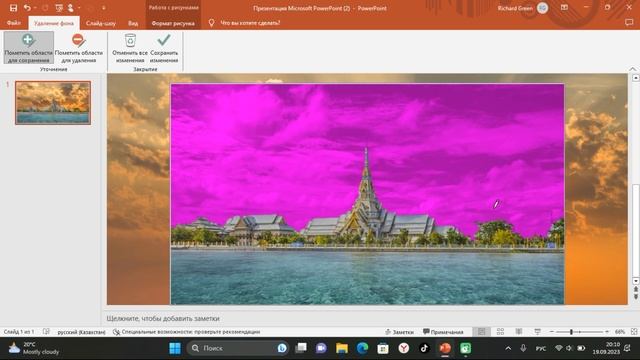Open the Формат рисунка tab
The image size is (640, 360).
pos(173,23)
